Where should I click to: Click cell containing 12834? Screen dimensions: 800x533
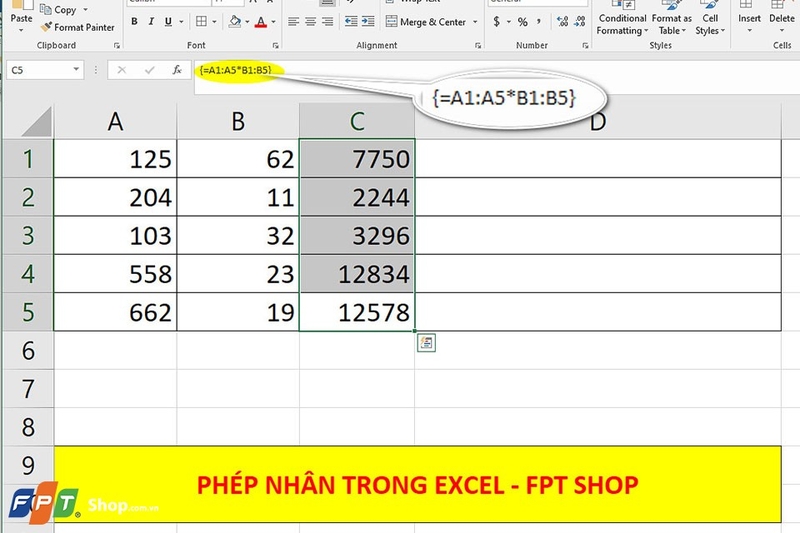(x=357, y=273)
